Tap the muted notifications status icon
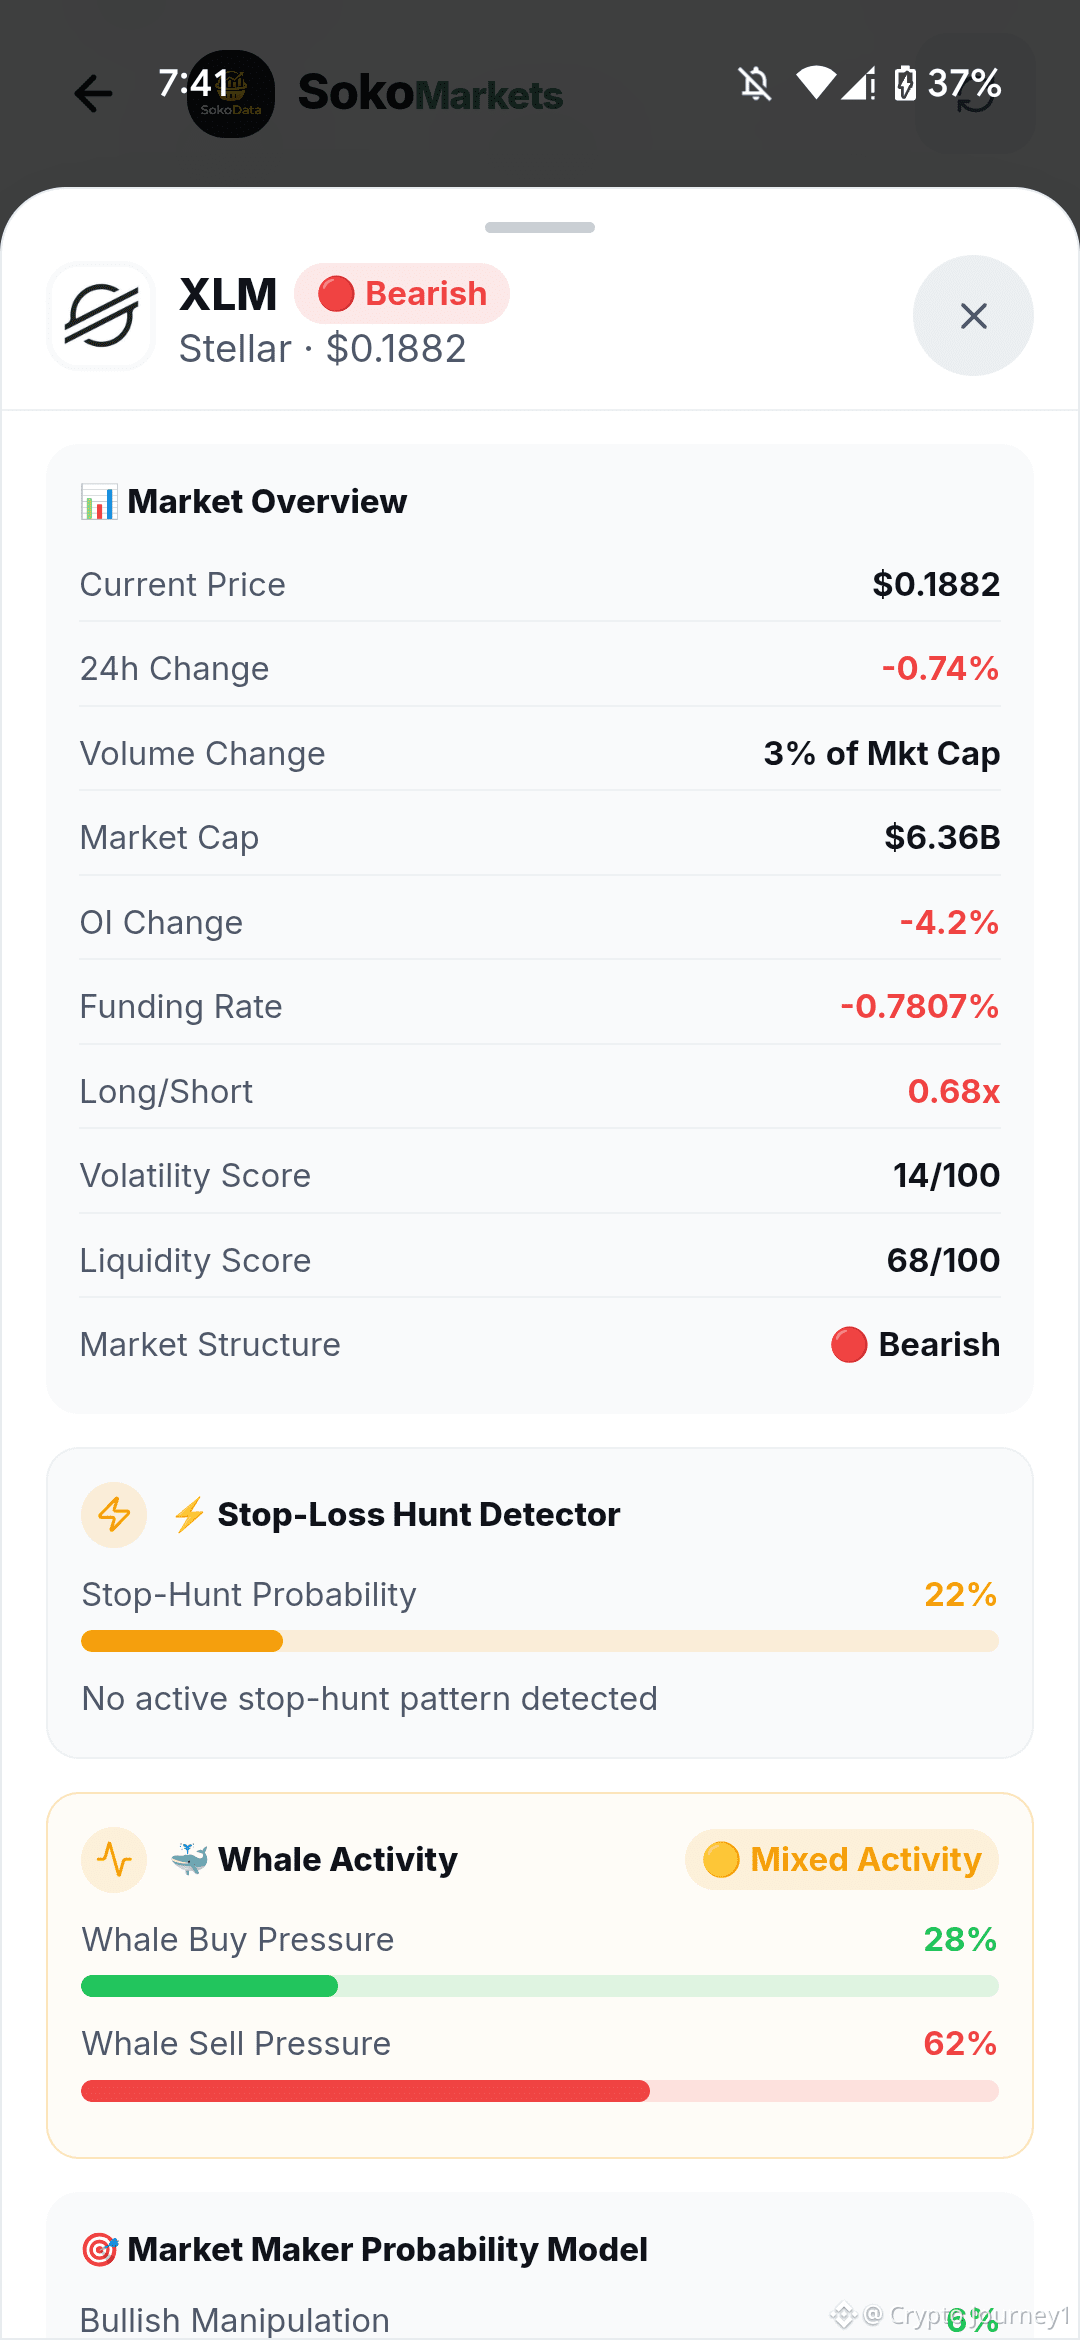The width and height of the screenshot is (1080, 2340). pos(755,84)
